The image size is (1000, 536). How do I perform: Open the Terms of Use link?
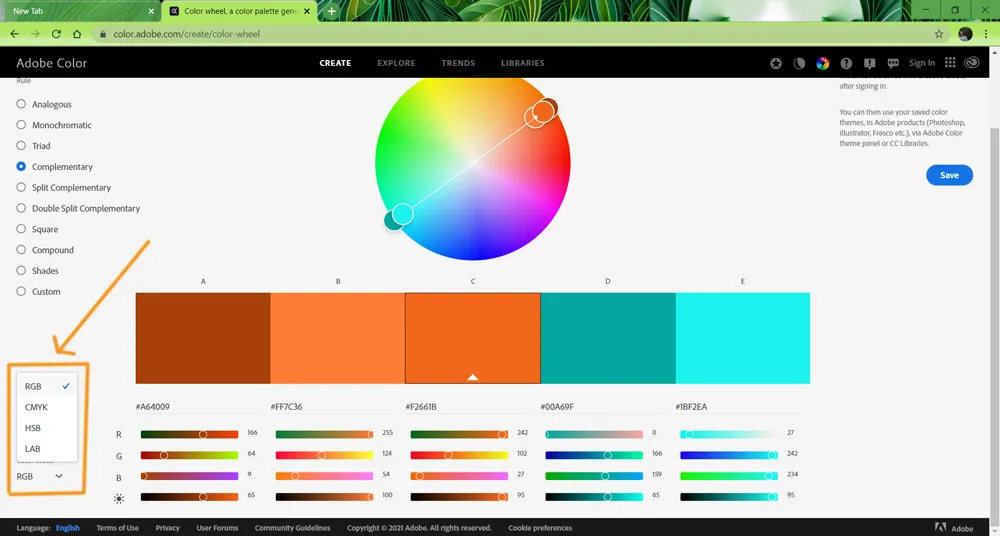(x=117, y=528)
